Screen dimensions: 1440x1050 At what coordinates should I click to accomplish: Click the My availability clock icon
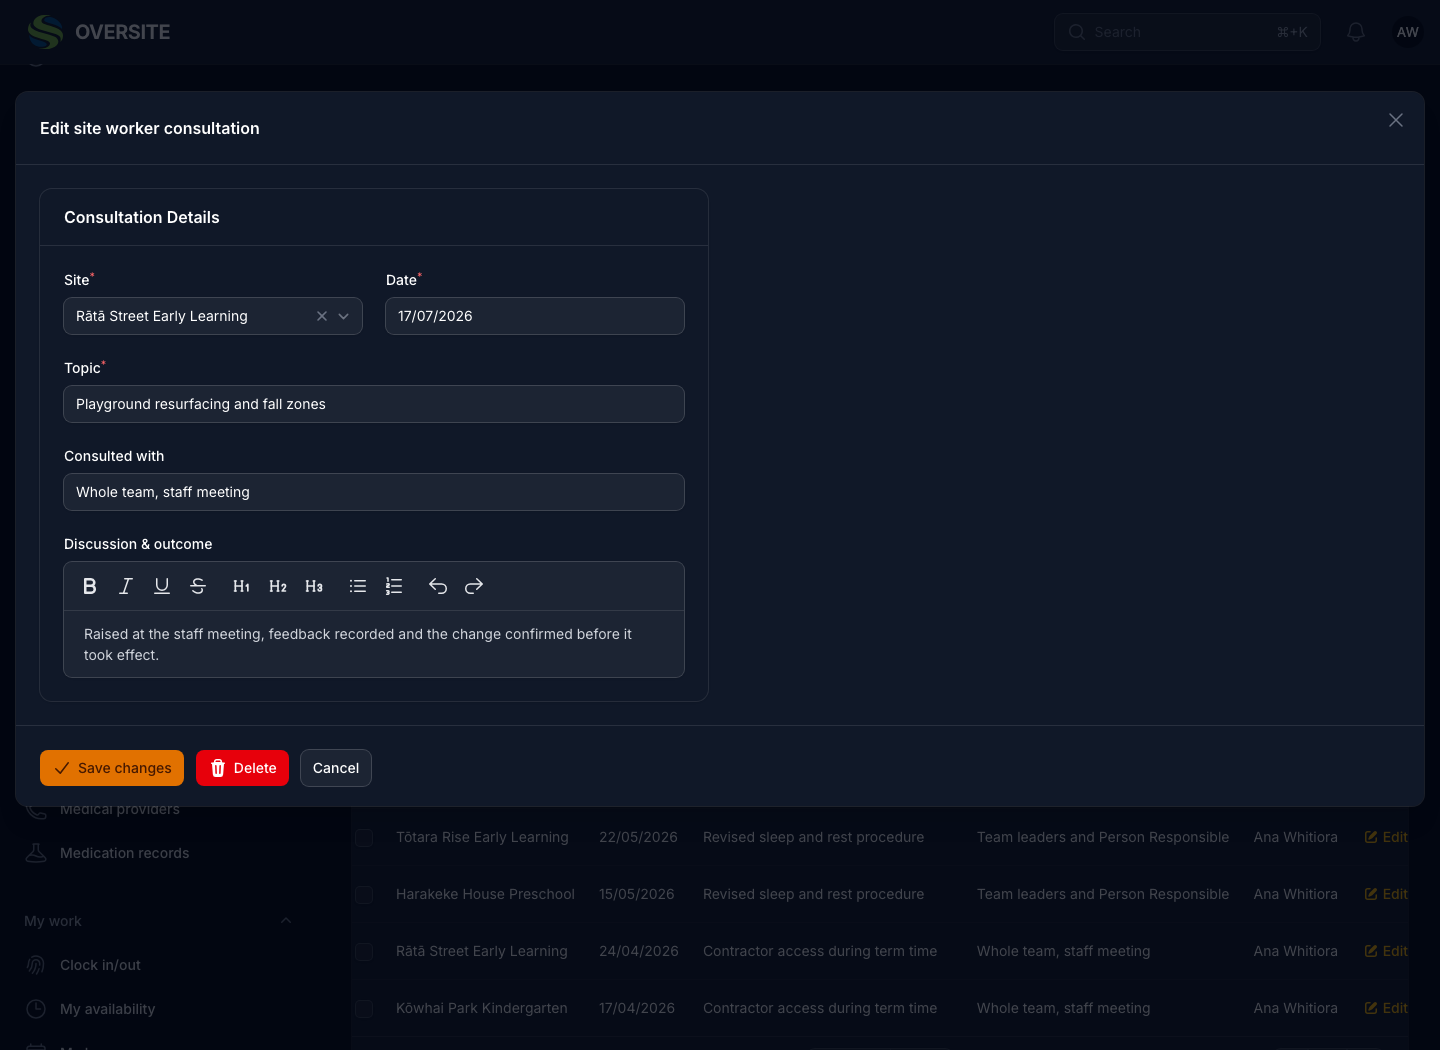pos(36,1009)
